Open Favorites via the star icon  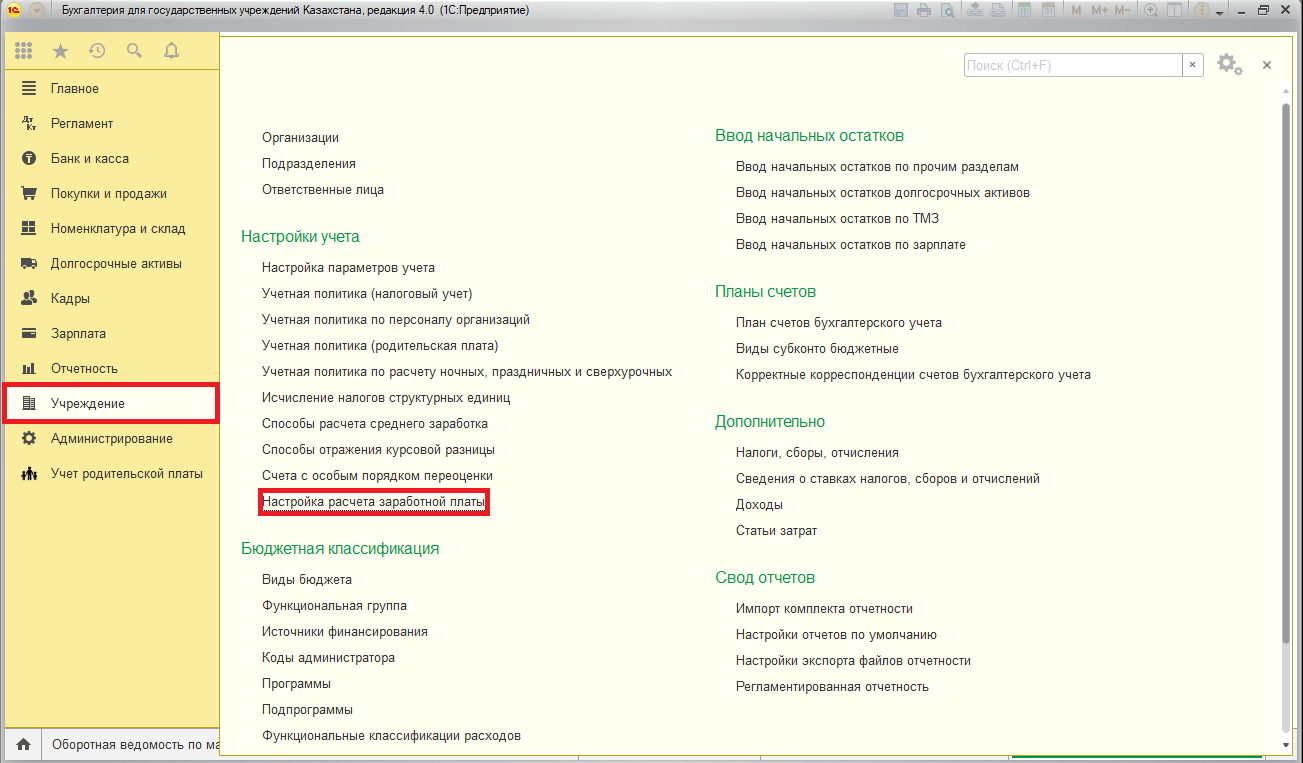(60, 50)
